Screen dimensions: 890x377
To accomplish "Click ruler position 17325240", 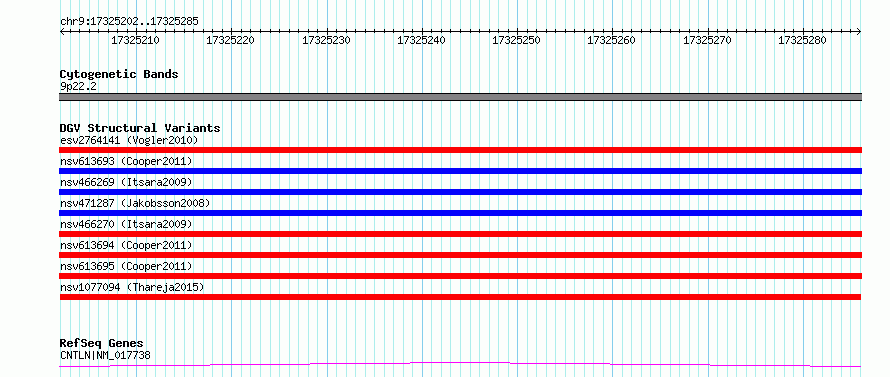I will pos(421,40).
